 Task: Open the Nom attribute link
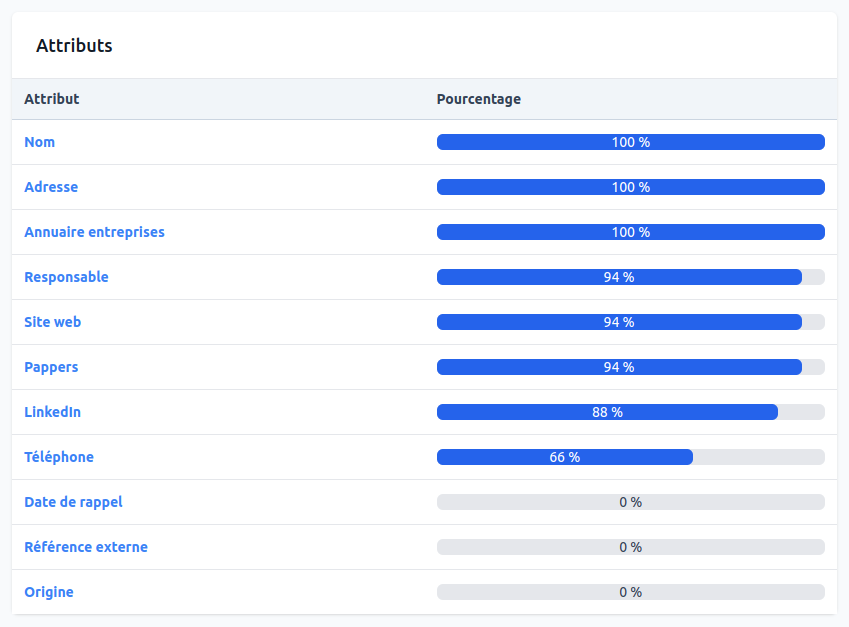point(39,142)
